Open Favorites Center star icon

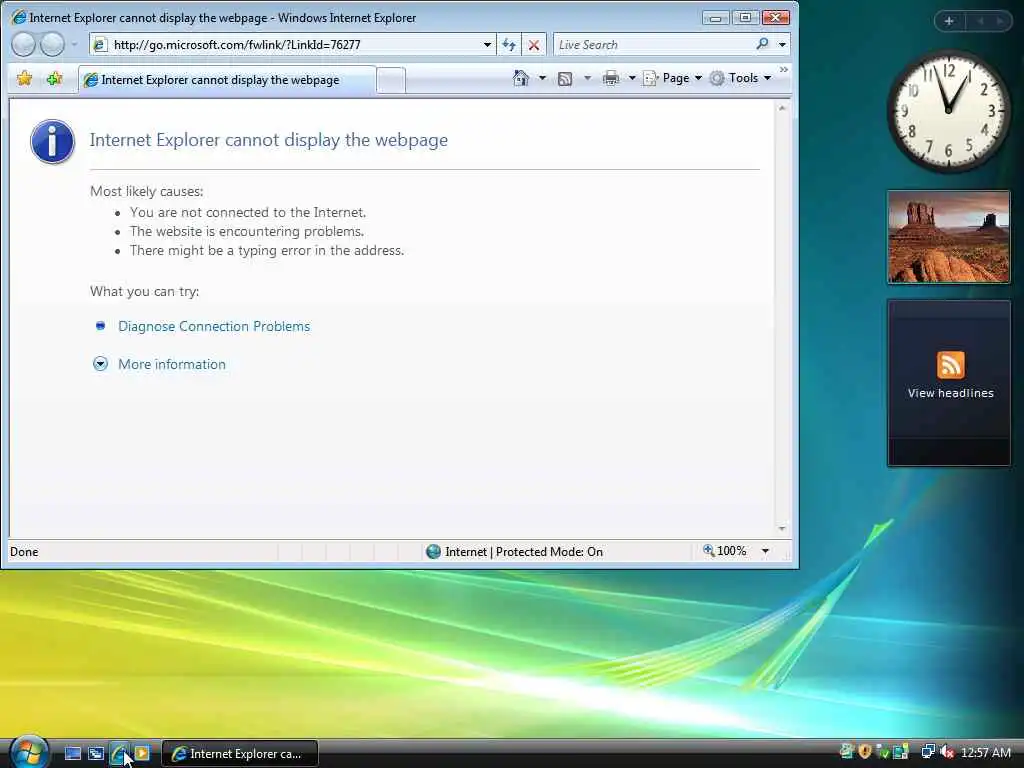click(x=25, y=79)
